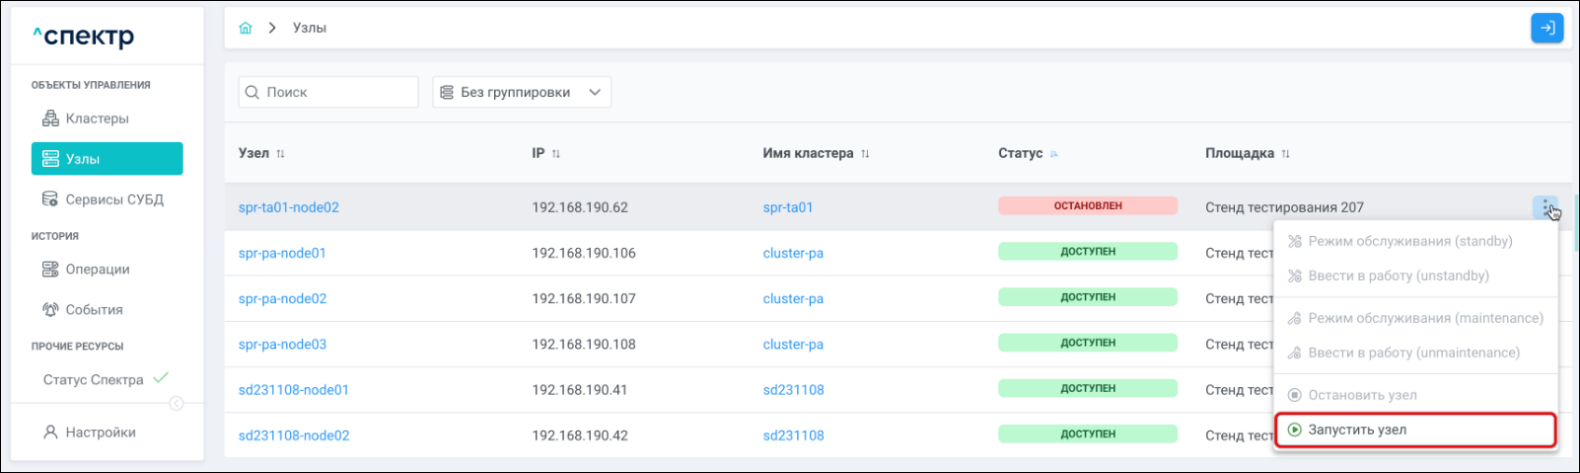Open Кластеры in the sidebar
Screen dimensions: 1580x473
tap(97, 119)
